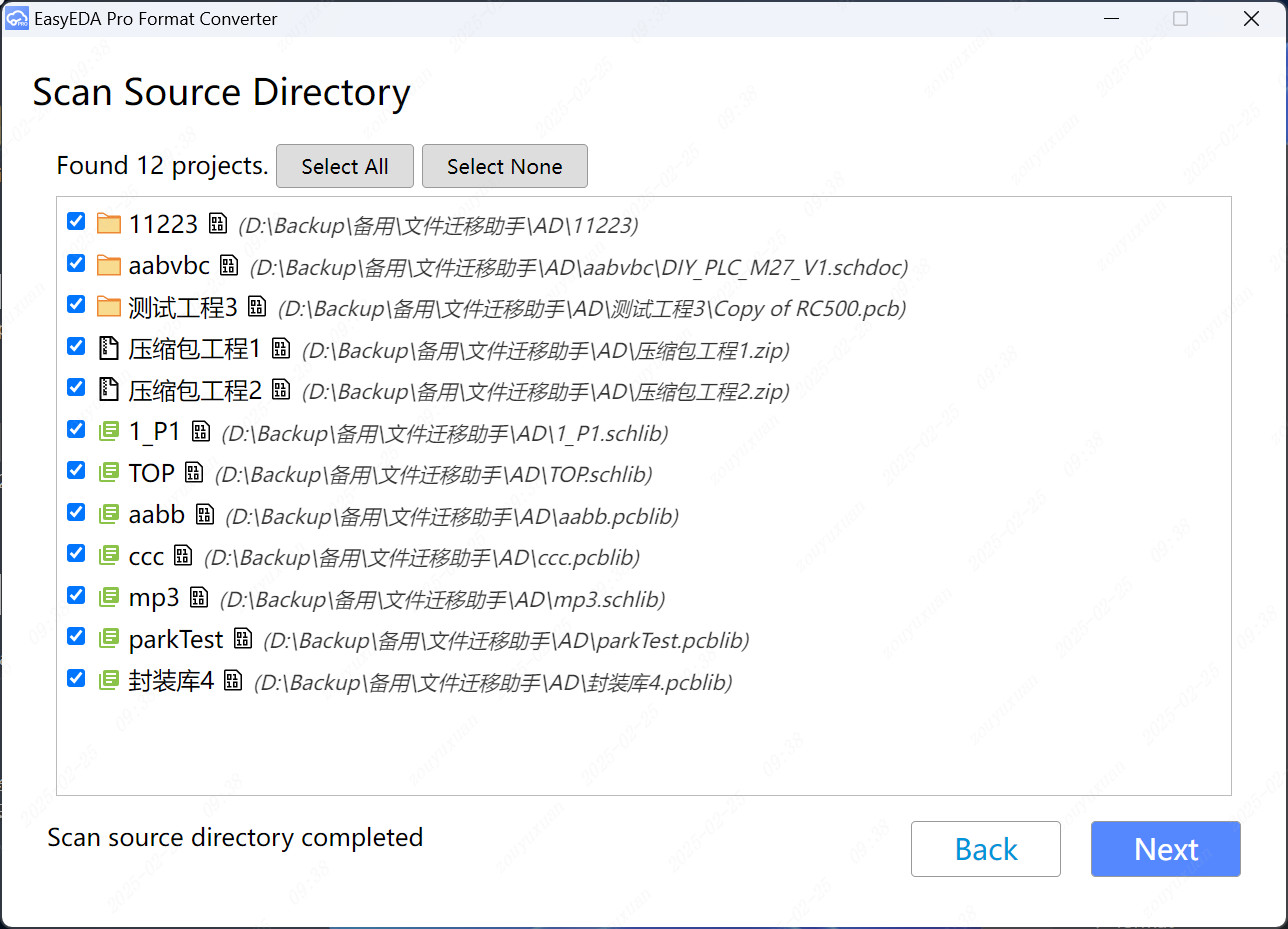The width and height of the screenshot is (1288, 929).
Task: Click the folder icon beside aabvbc
Action: pos(109,265)
